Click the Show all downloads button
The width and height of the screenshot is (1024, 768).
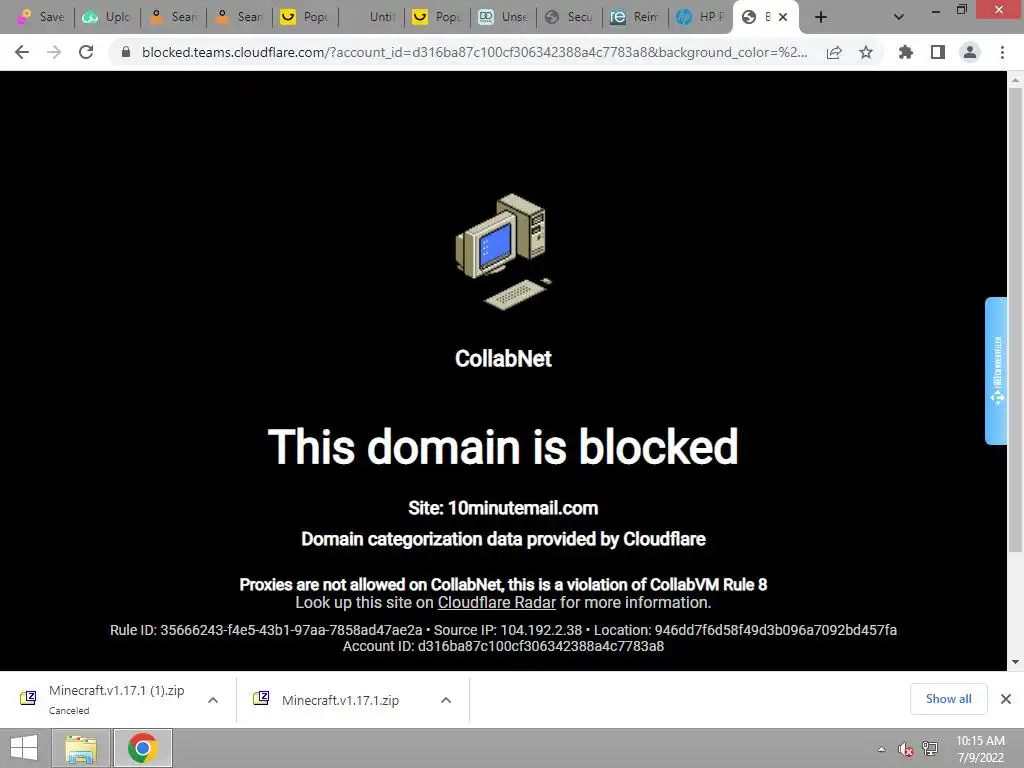tap(948, 699)
